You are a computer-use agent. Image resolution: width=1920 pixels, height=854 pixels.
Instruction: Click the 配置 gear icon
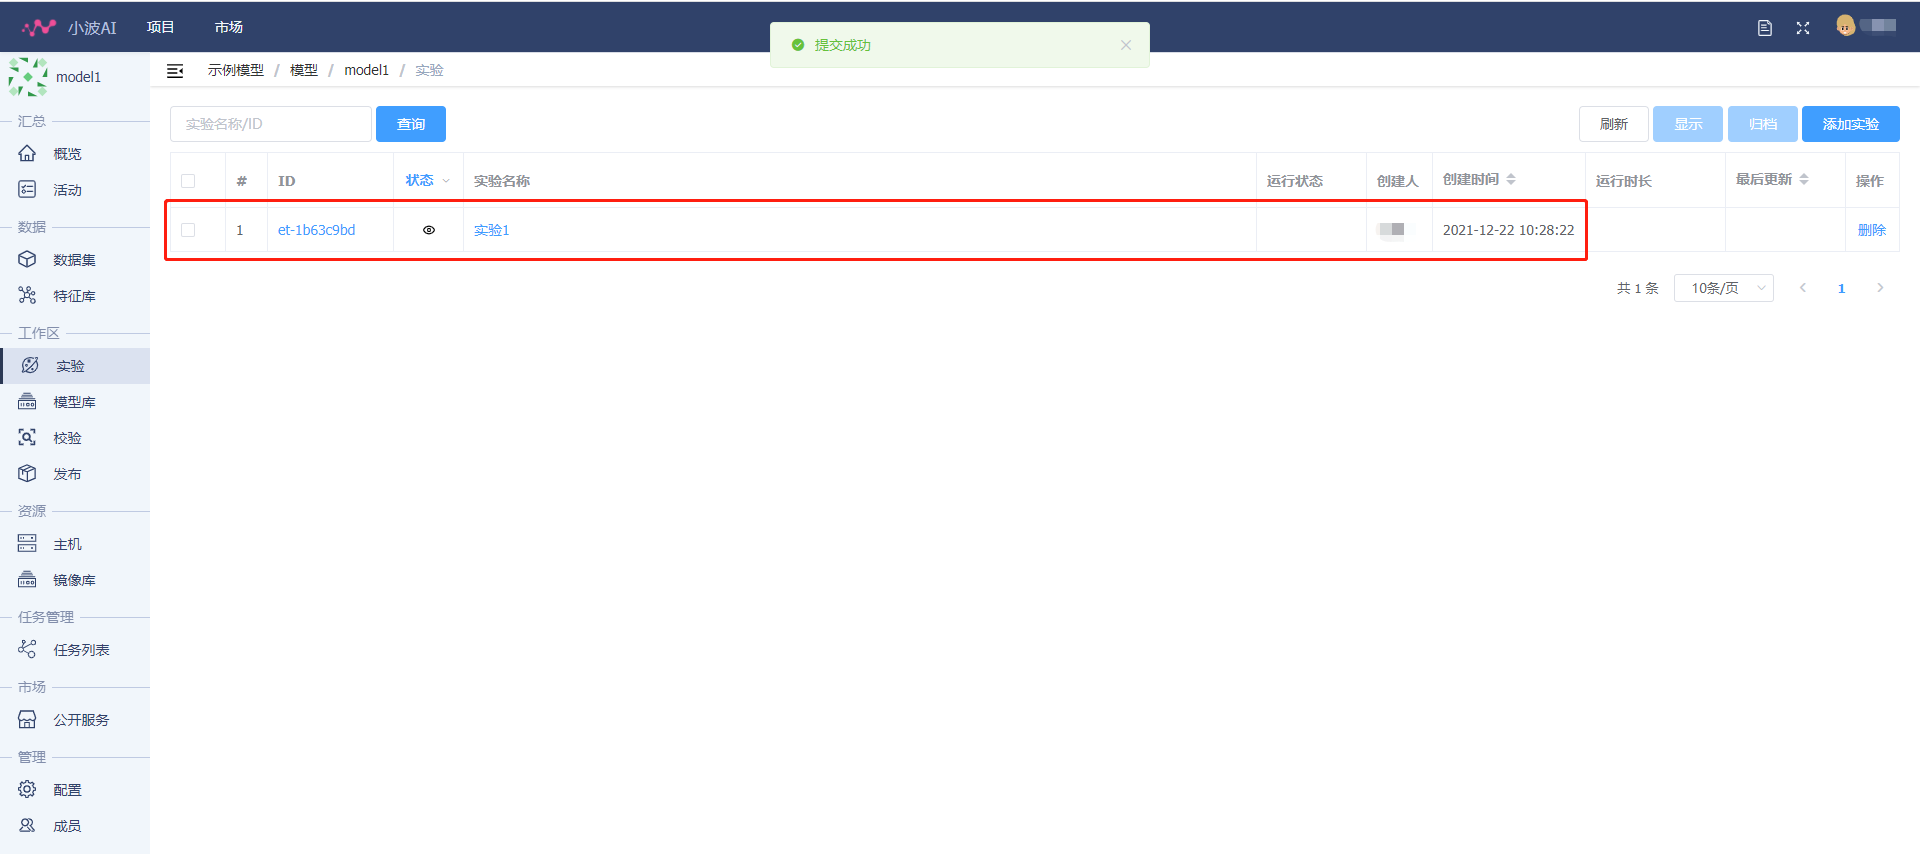point(27,790)
